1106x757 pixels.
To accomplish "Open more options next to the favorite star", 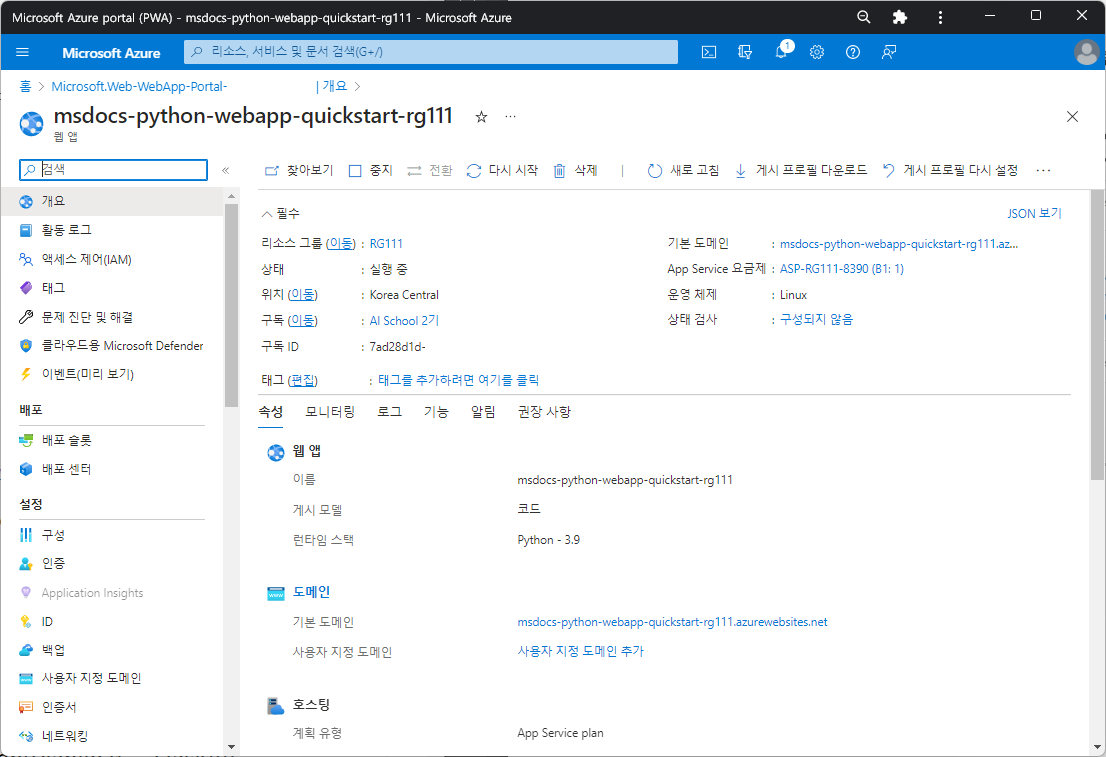I will click(511, 116).
